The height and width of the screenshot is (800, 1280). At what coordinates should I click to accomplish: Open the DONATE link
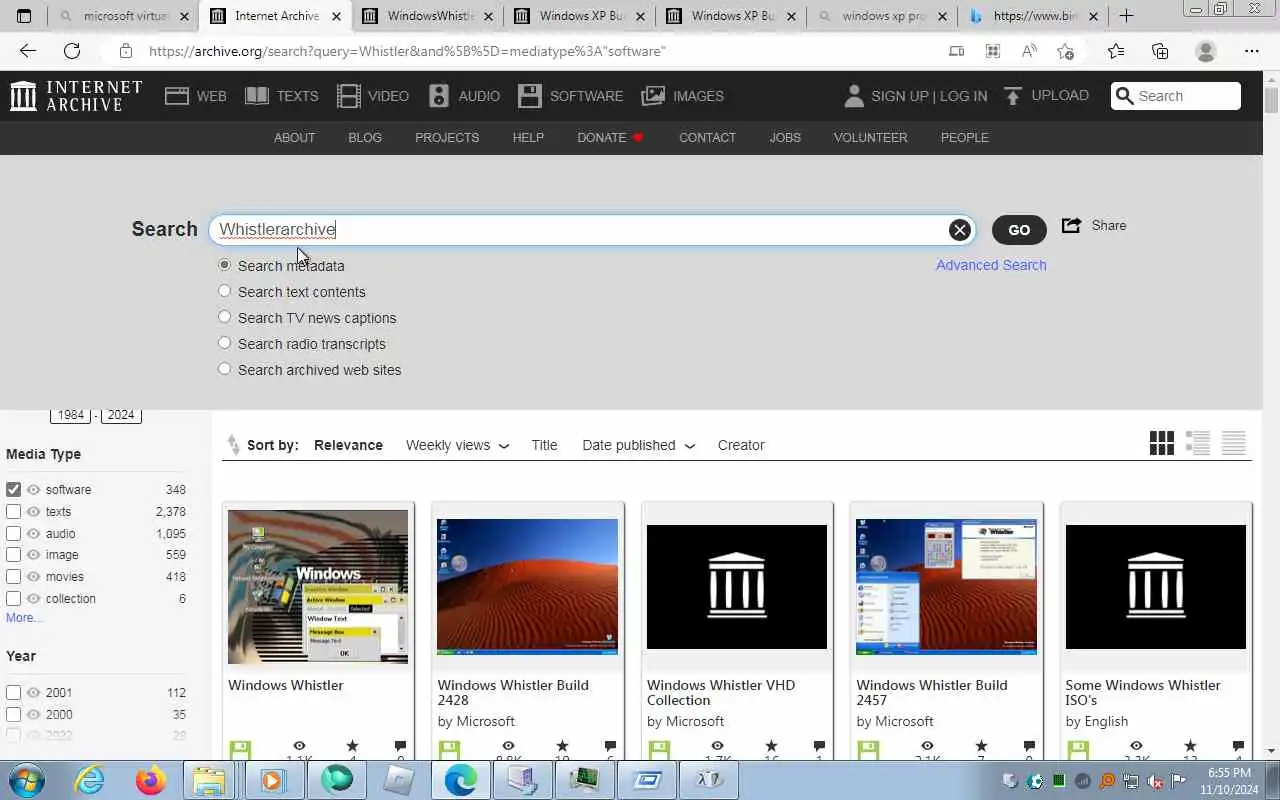[x=610, y=138]
